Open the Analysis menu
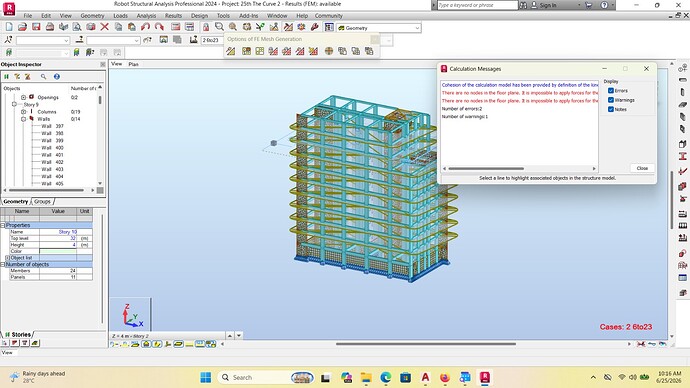This screenshot has width=690, height=388. pos(146,16)
